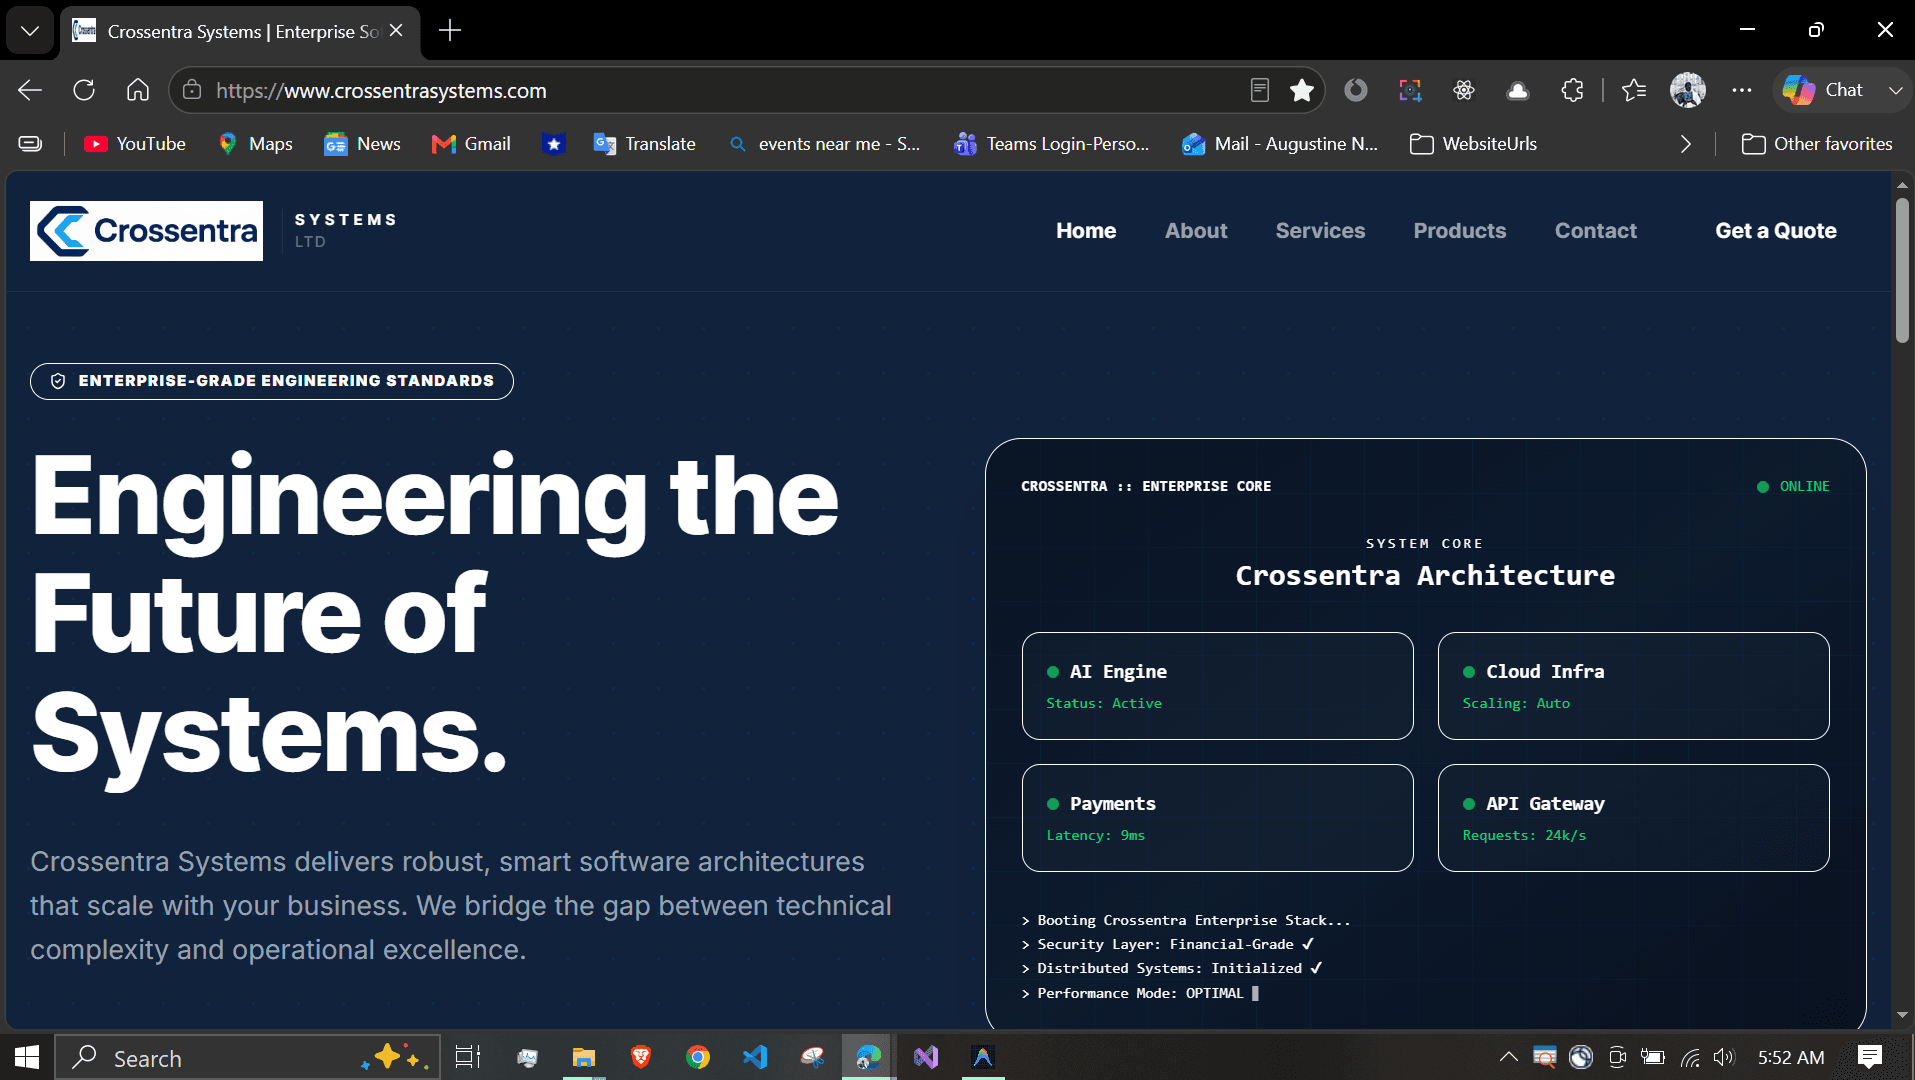Close the Crossentra Systems tab
This screenshot has height=1080, width=1915.
pos(396,31)
